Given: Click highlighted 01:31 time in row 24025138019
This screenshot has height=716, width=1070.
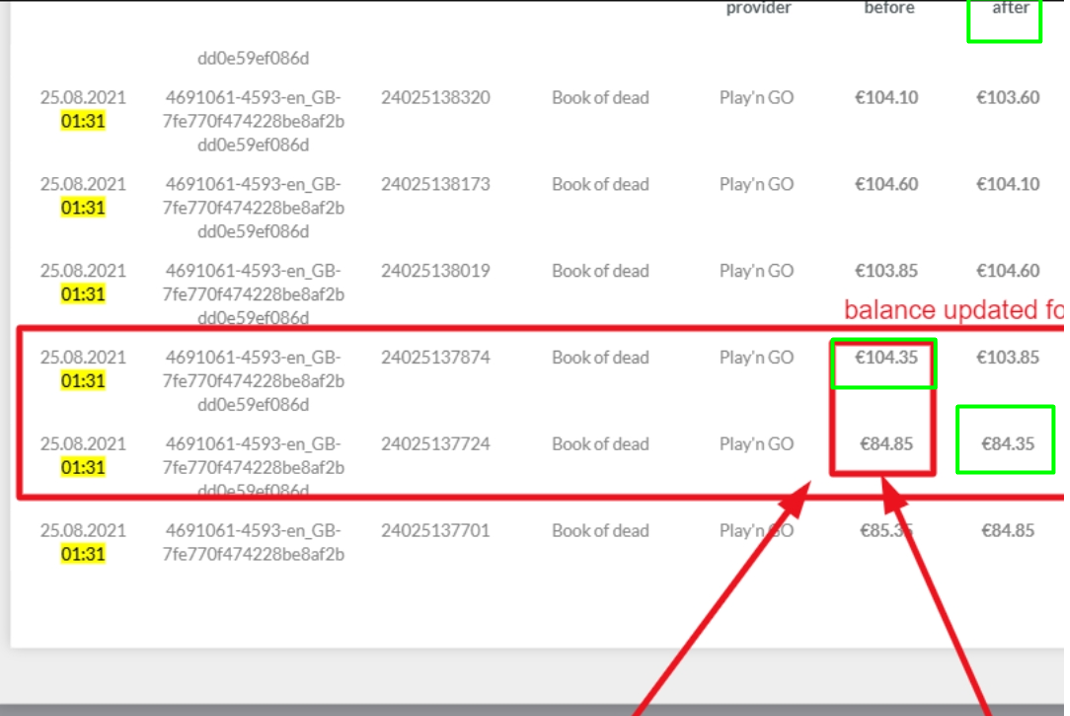Looking at the screenshot, I should (x=83, y=295).
